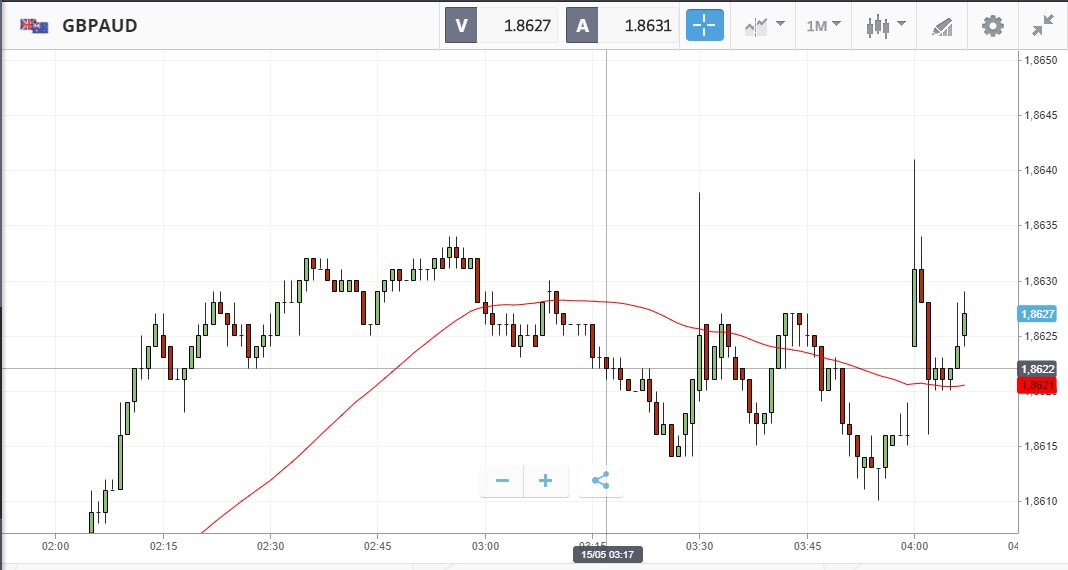Zoom out the chart with minus button
Image resolution: width=1068 pixels, height=570 pixels.
tap(502, 481)
